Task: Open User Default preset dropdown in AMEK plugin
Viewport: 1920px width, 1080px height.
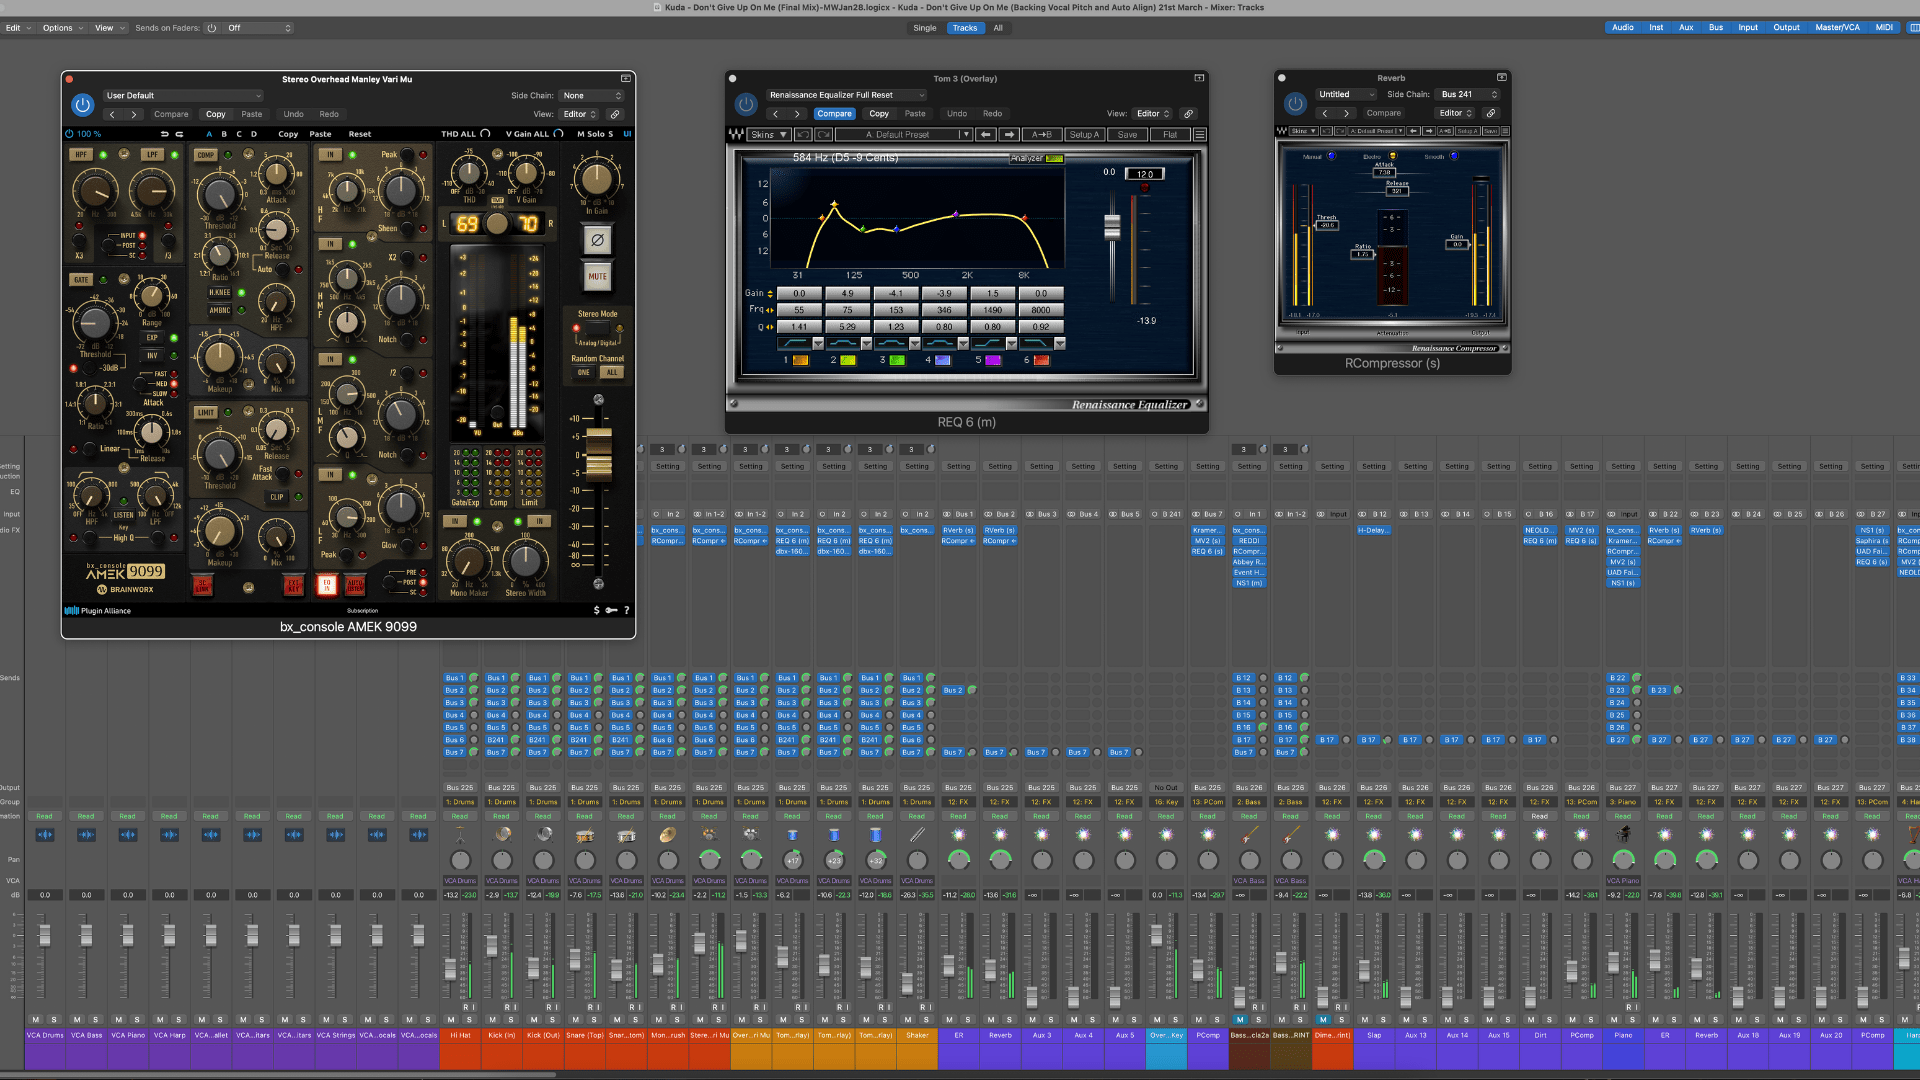Action: coord(183,96)
